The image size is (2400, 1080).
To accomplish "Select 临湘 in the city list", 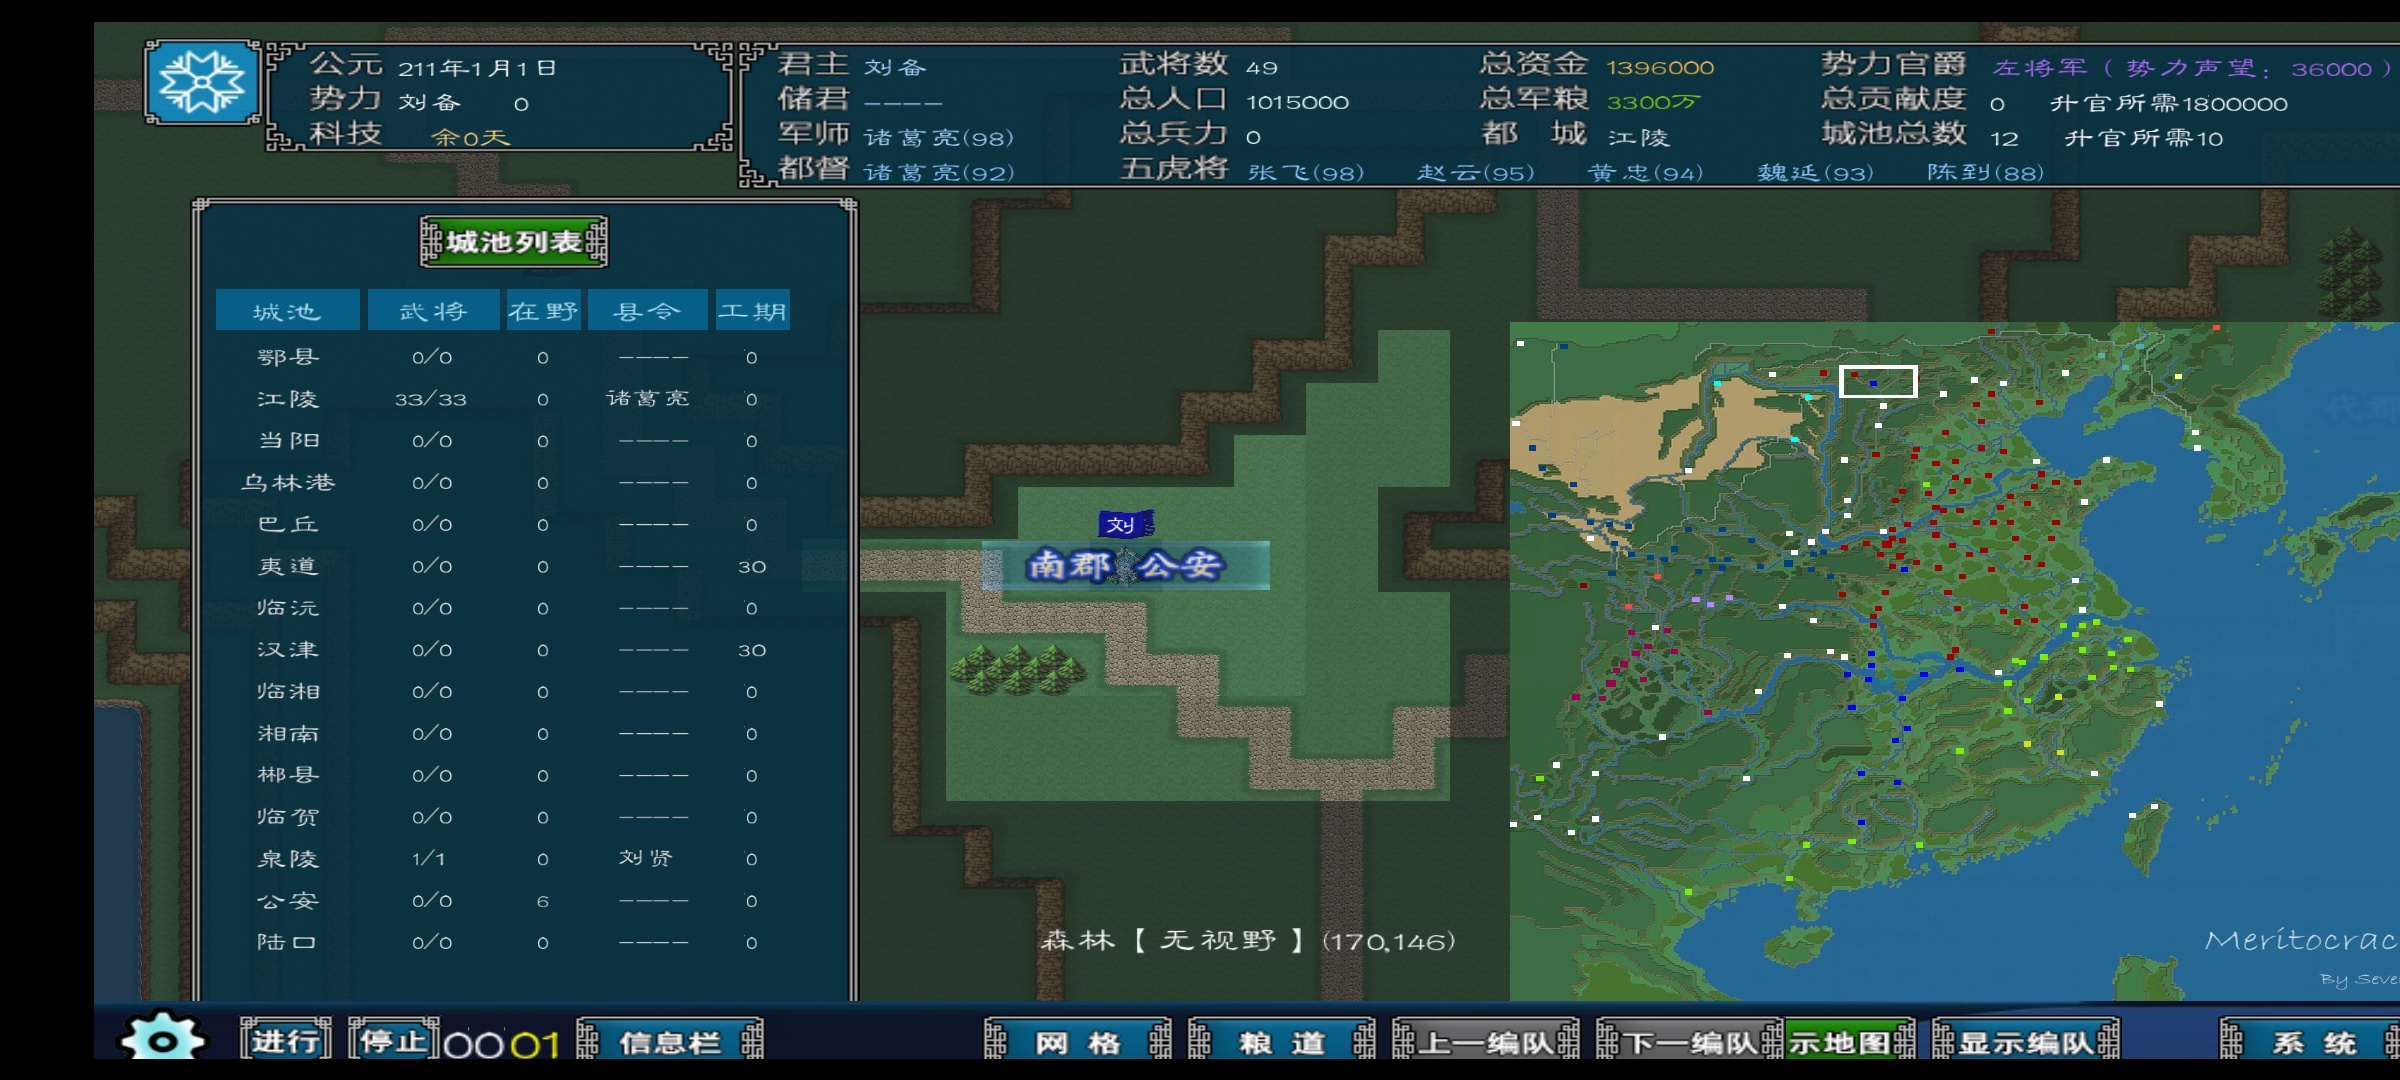I will pos(288,691).
